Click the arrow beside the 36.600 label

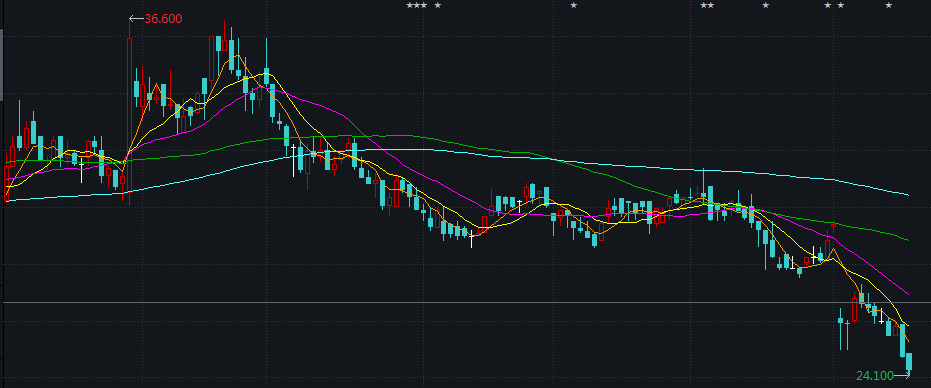136,19
